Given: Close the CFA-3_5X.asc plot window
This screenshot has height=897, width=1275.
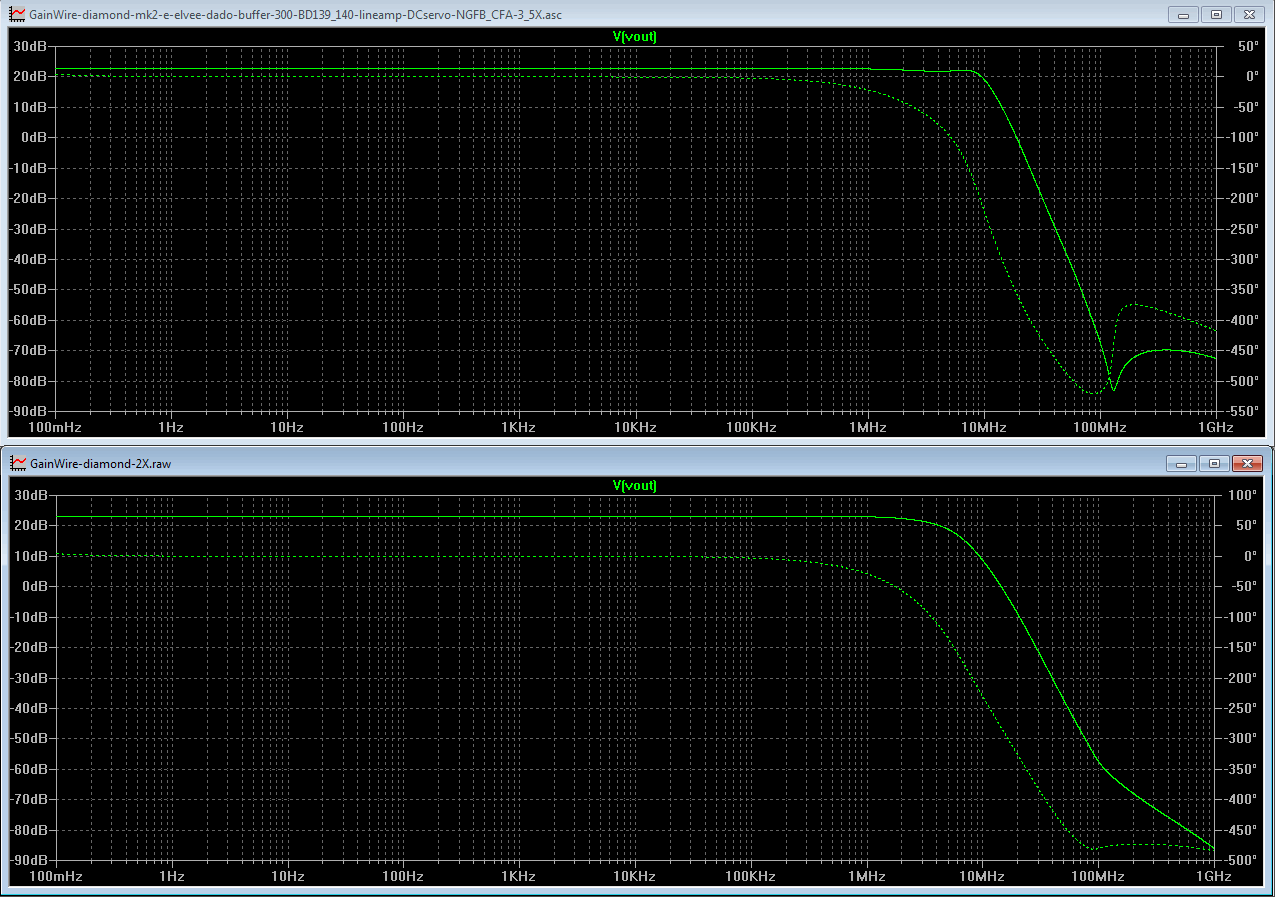Looking at the screenshot, I should tap(1248, 15).
